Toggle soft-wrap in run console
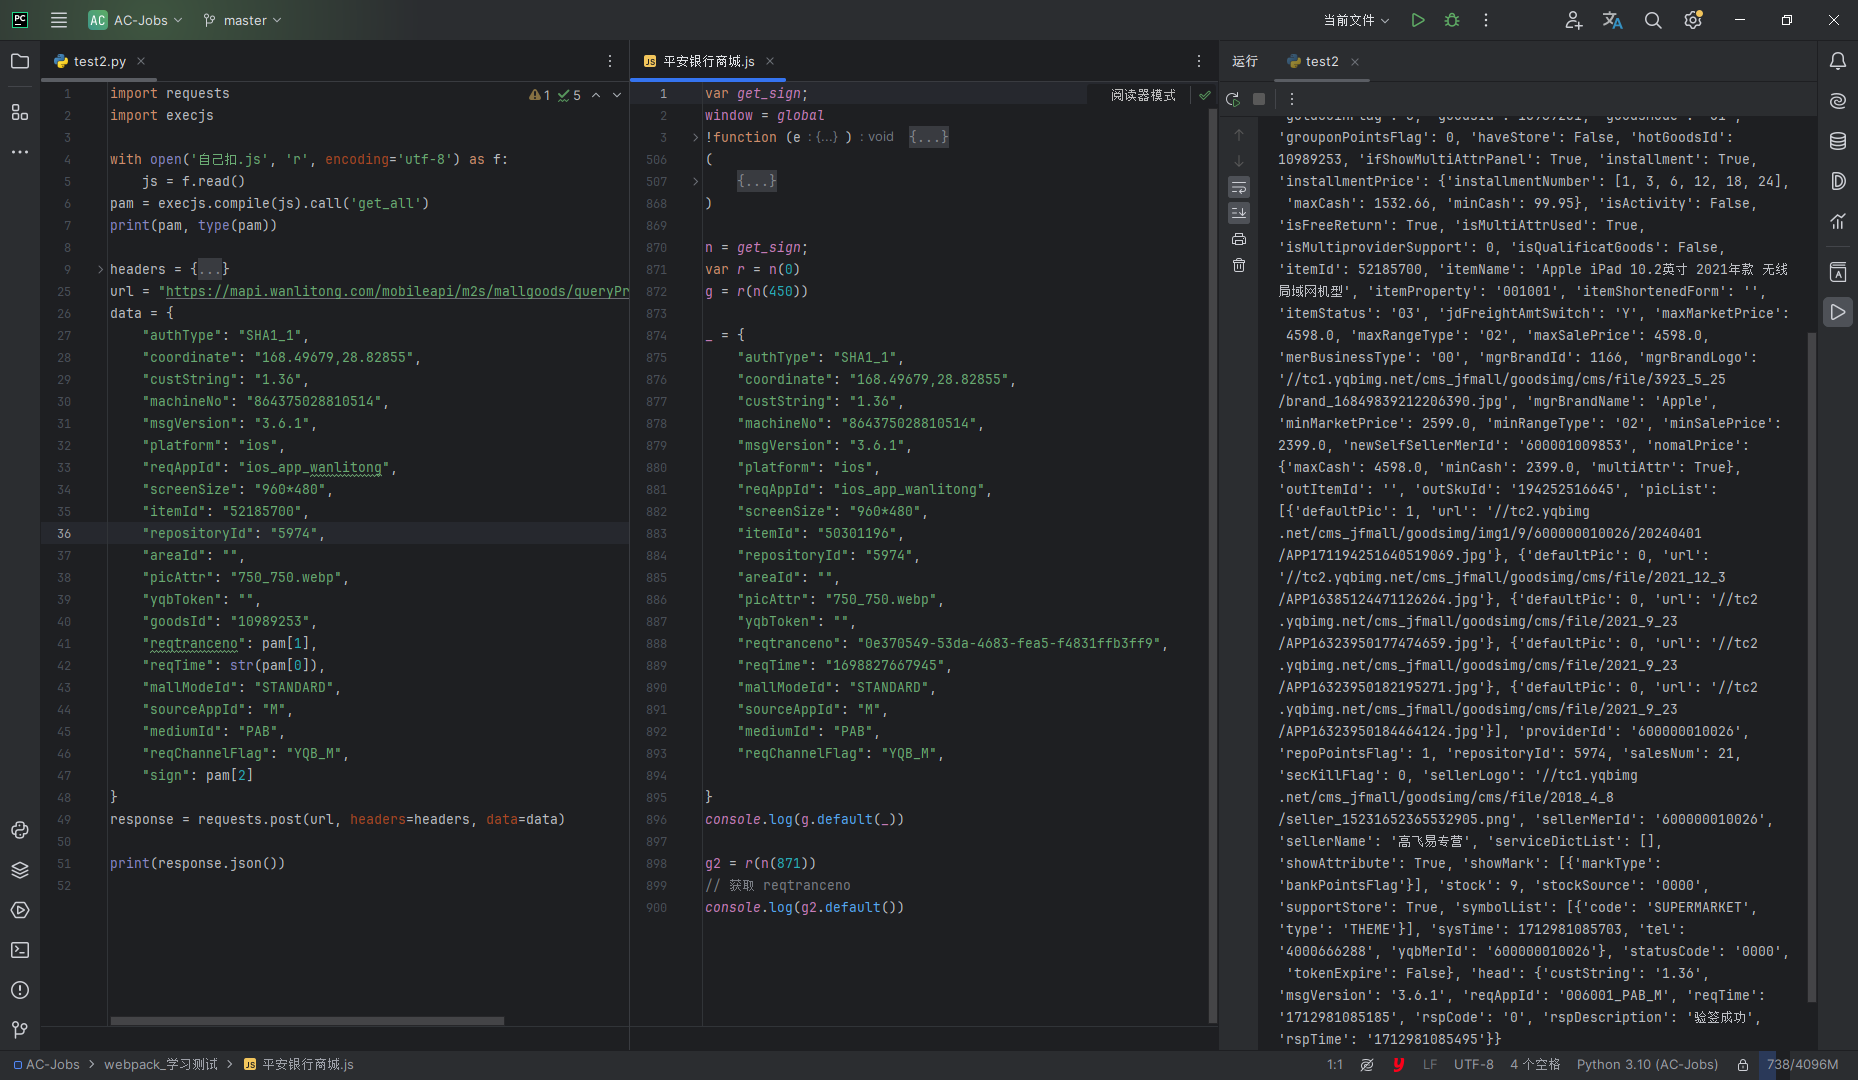This screenshot has width=1858, height=1080. (1239, 187)
